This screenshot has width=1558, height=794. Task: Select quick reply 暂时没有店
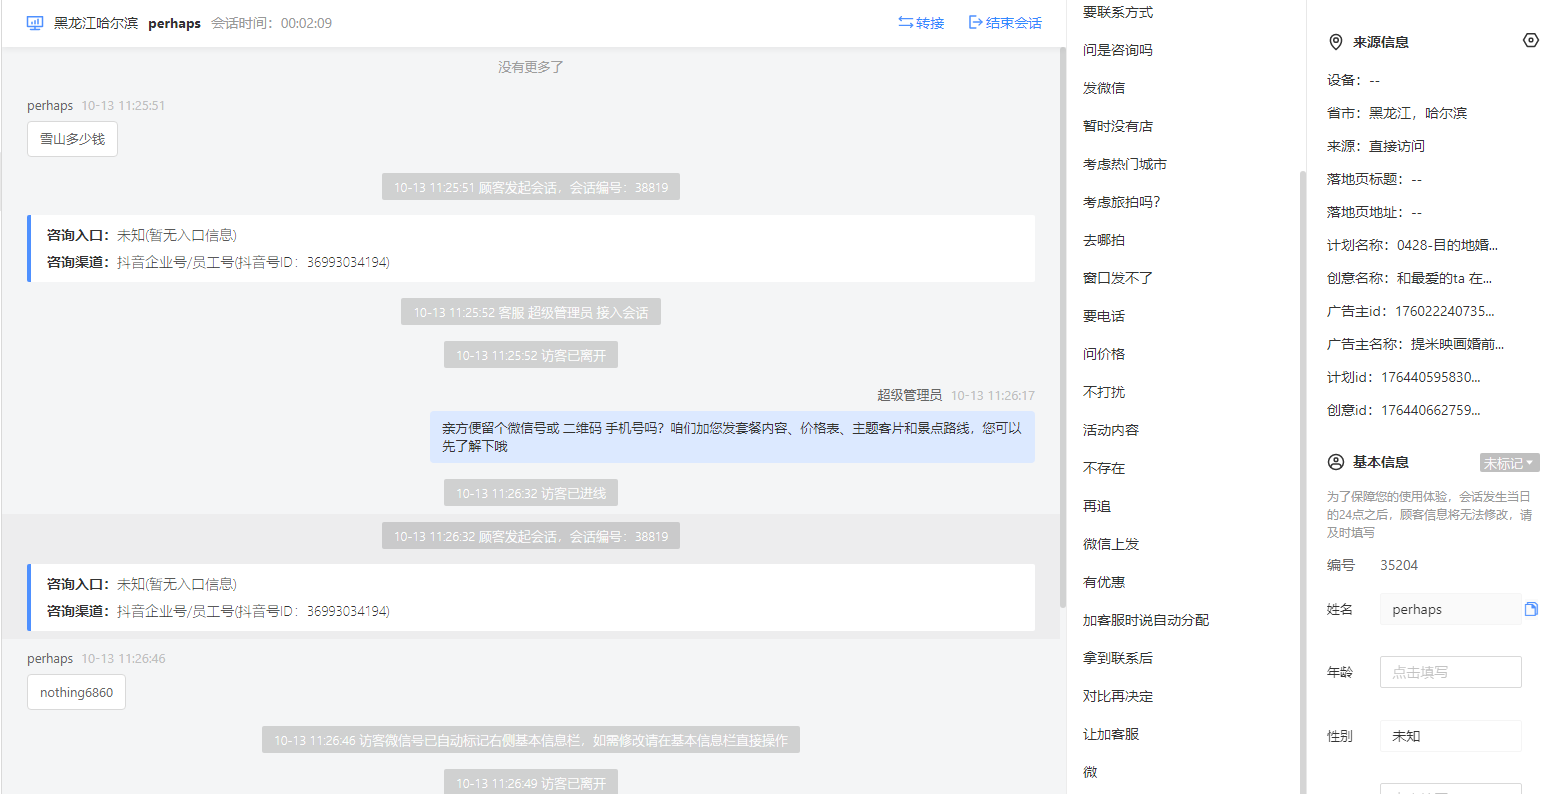(1118, 126)
